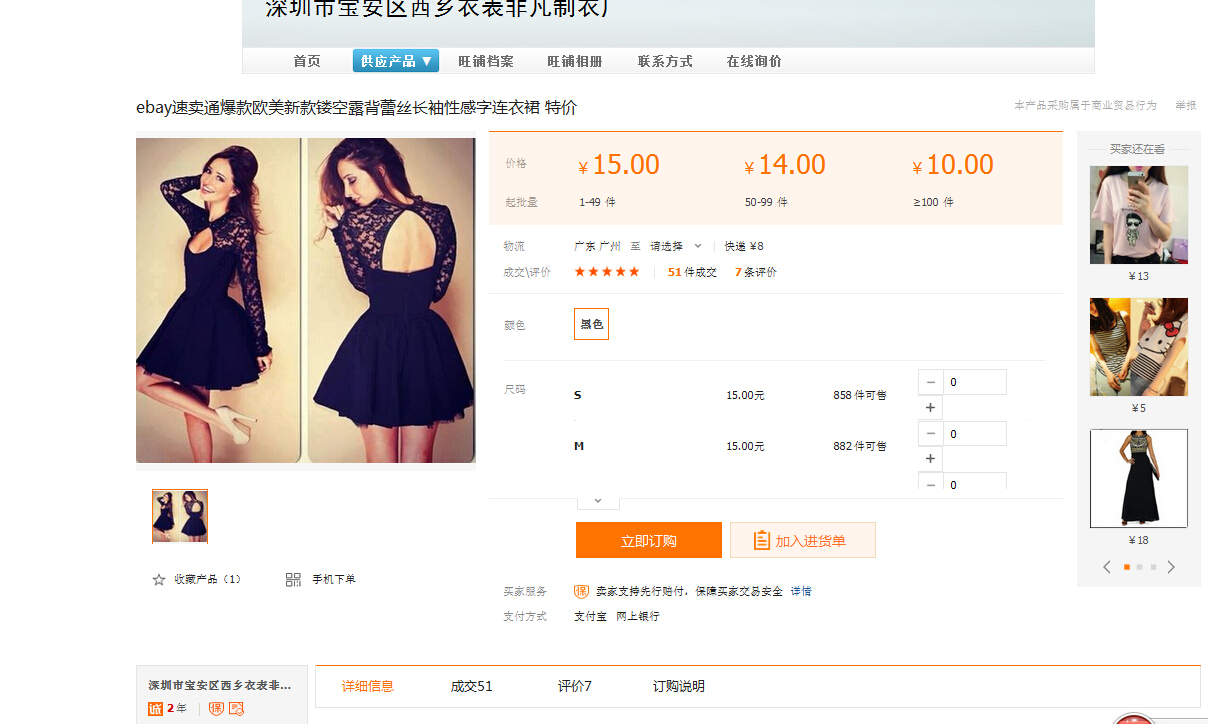Click the 加入进货单 add to cart button
Viewport: 1208px width, 724px height.
[802, 540]
